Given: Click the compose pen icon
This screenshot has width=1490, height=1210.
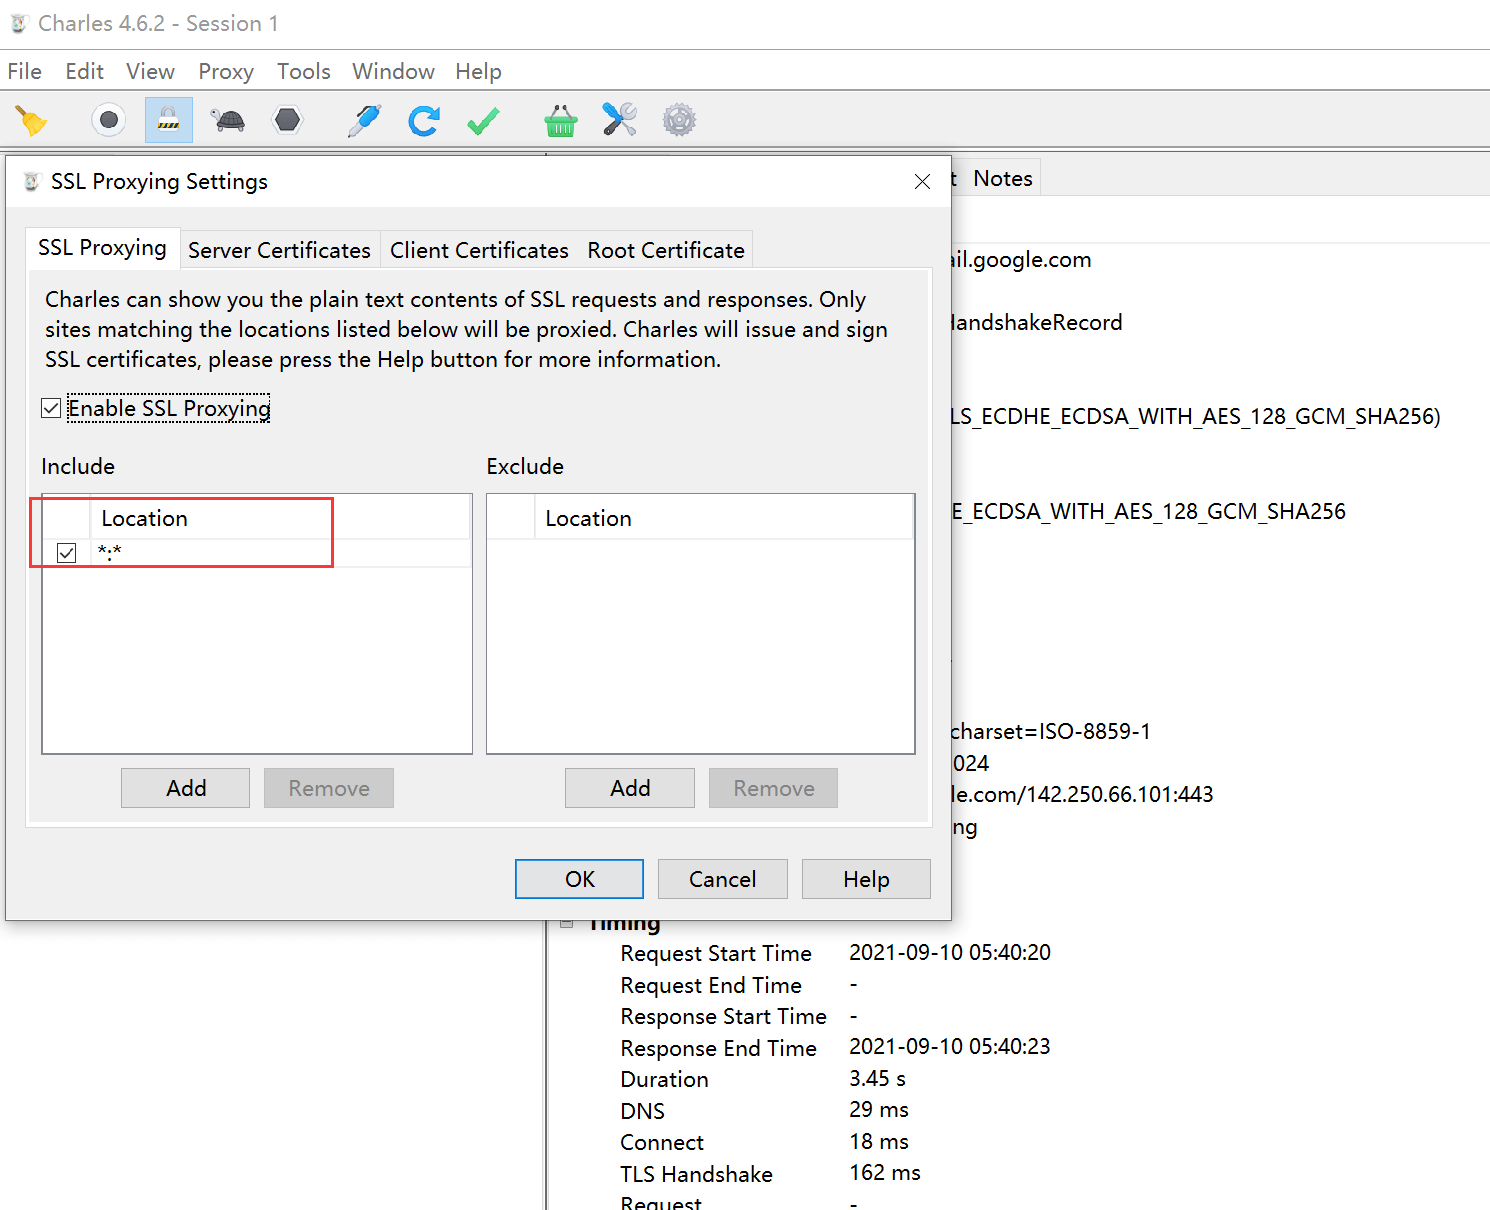Looking at the screenshot, I should tap(364, 121).
